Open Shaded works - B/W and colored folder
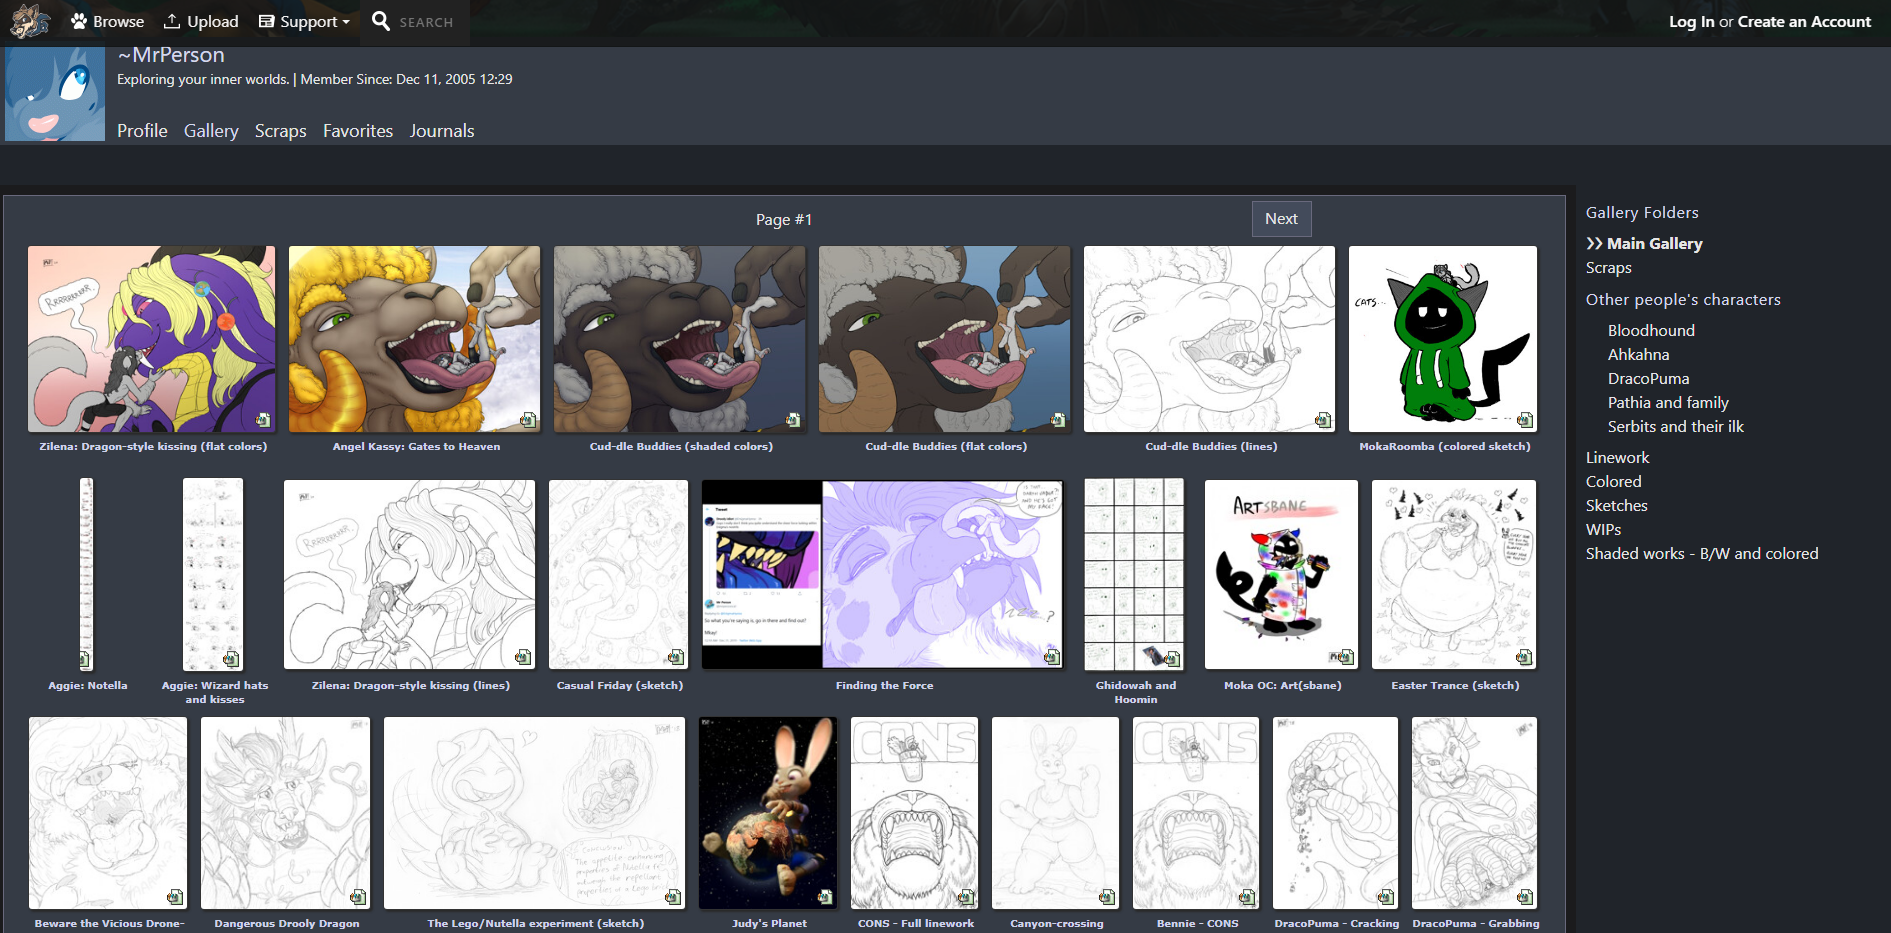 tap(1702, 554)
